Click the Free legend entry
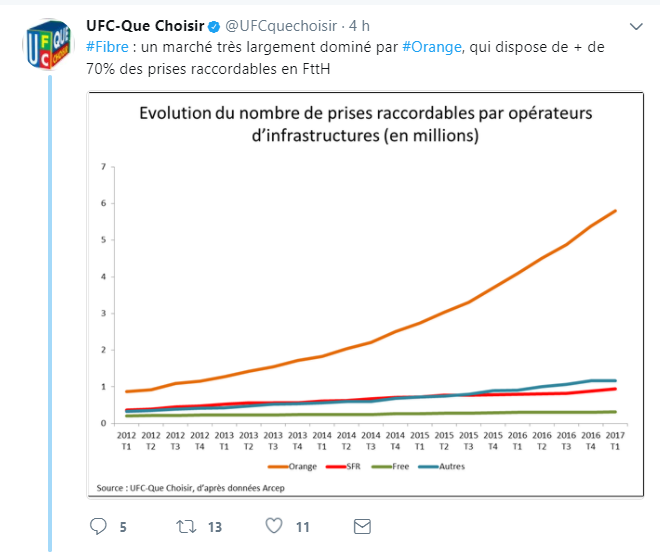 [391, 467]
